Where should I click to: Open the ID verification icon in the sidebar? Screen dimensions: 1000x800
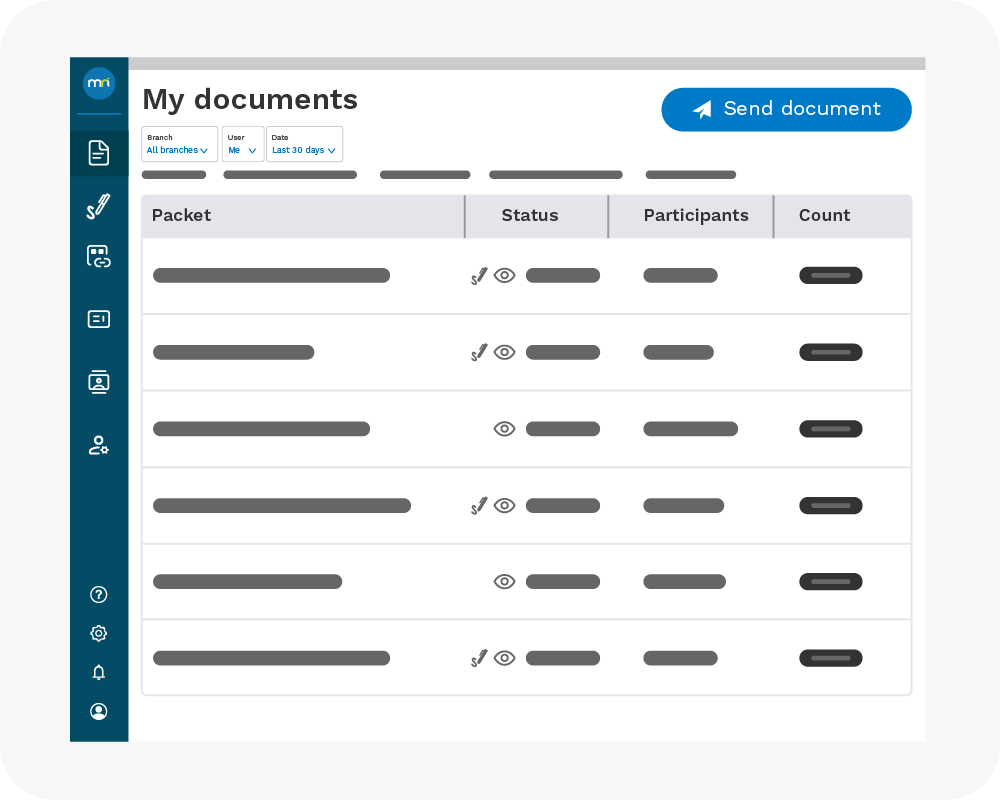99,381
